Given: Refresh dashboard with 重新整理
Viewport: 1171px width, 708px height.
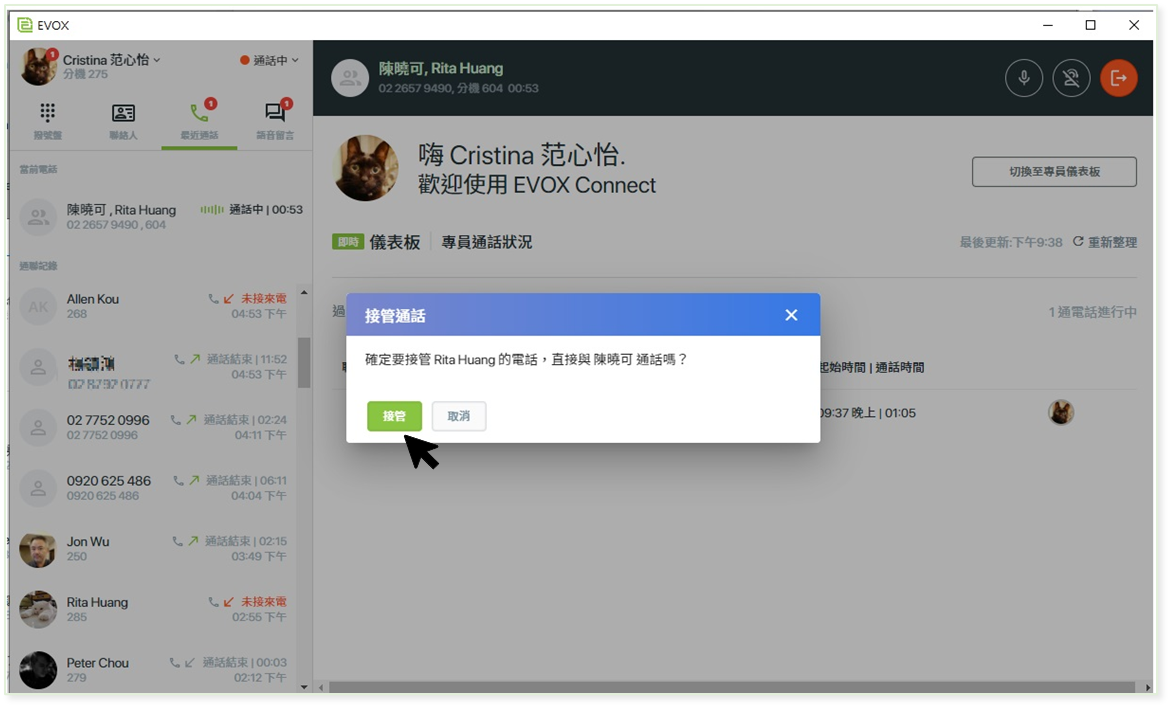Looking at the screenshot, I should (x=1105, y=242).
